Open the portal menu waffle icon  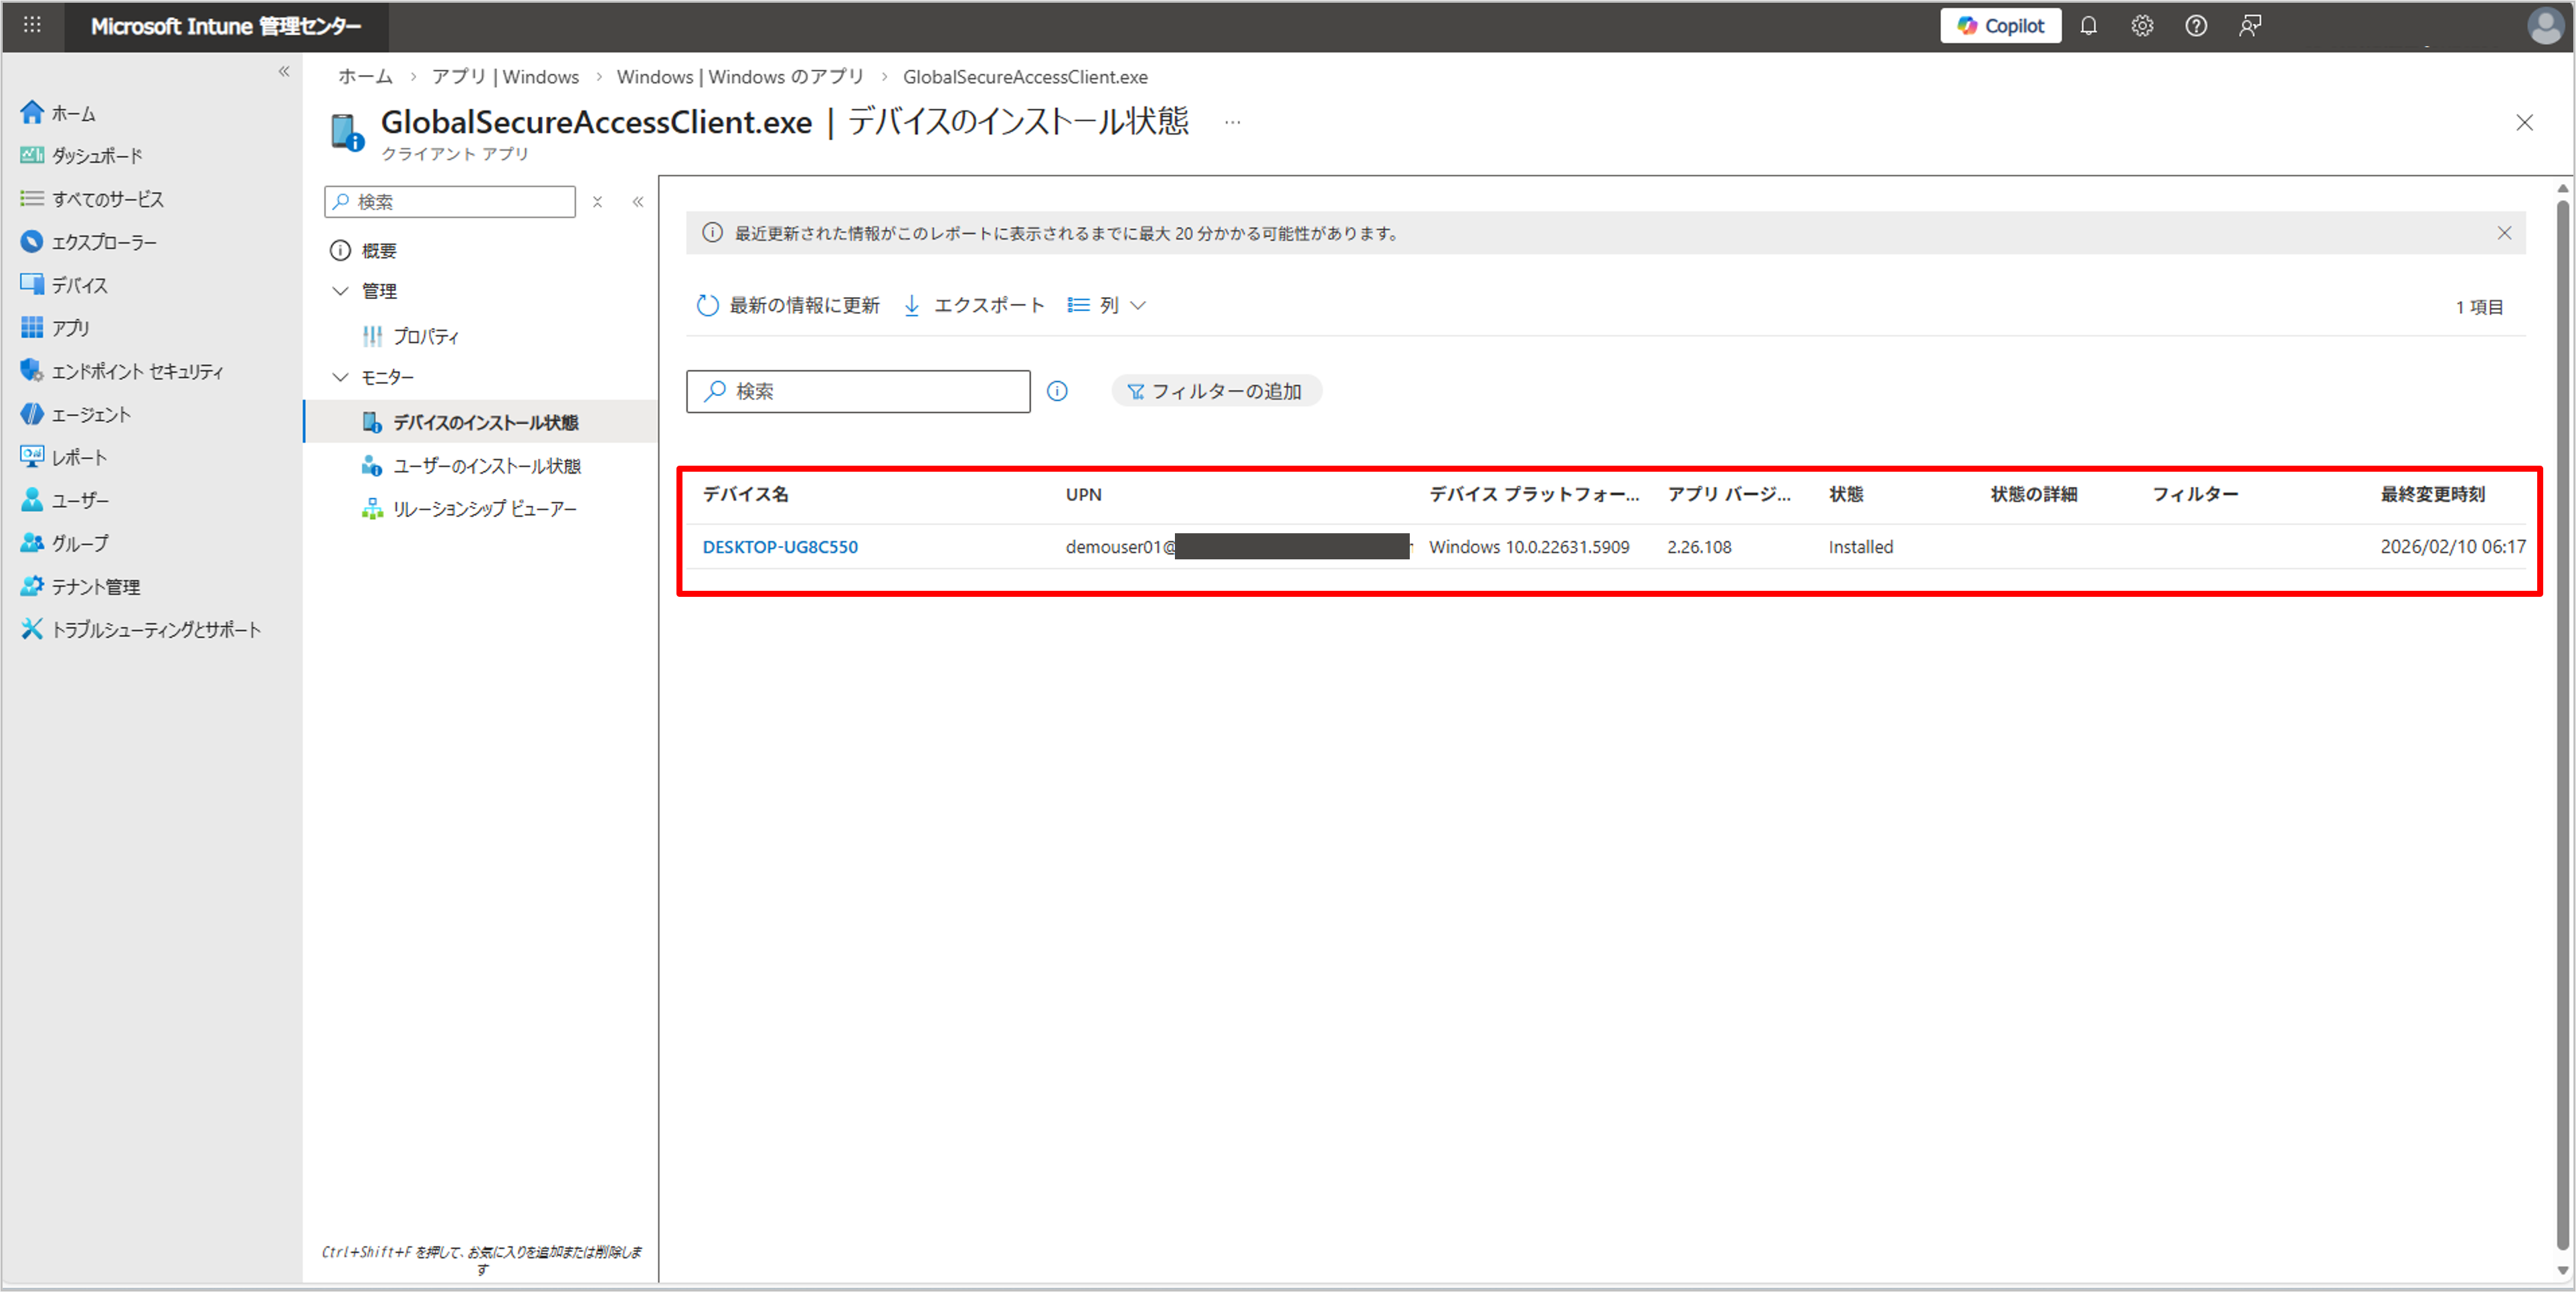pos(32,25)
